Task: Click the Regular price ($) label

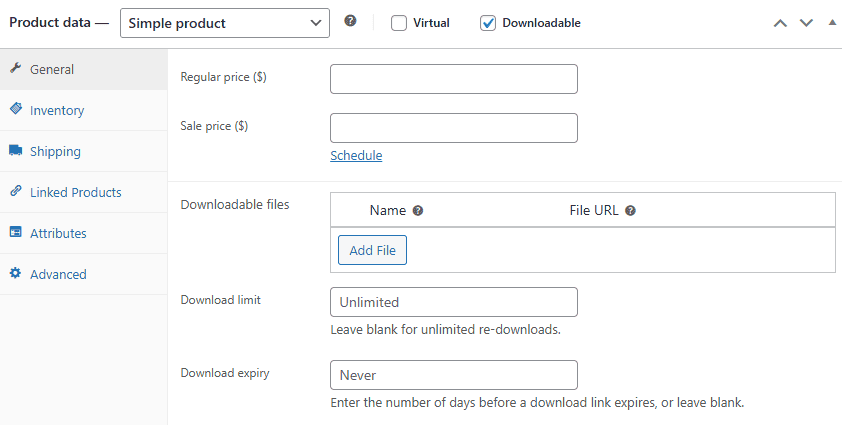Action: click(223, 77)
